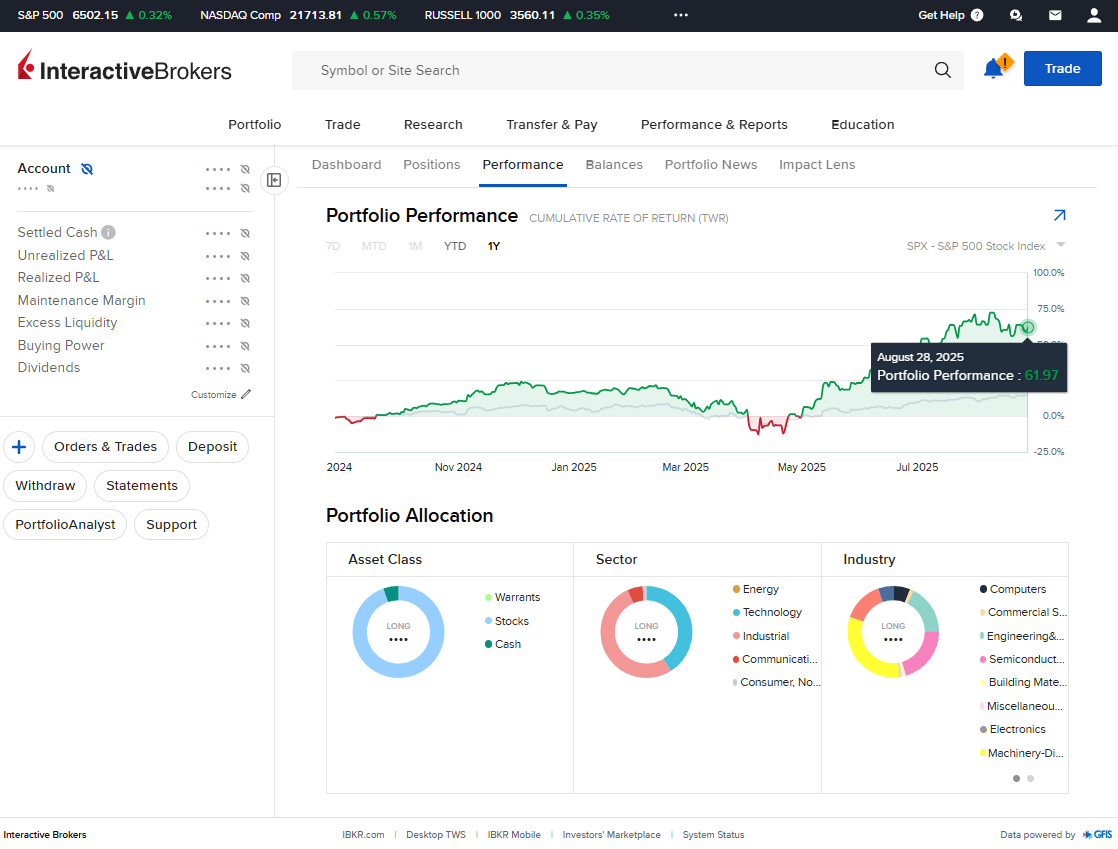Collapse the account sidebar panel icon
This screenshot has height=849, width=1118.
(274, 180)
